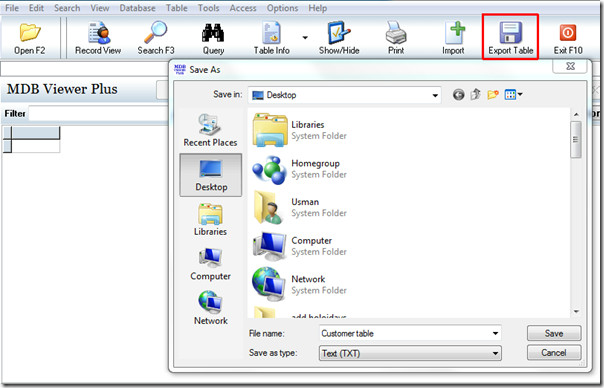Open the Save as type Text (TXT) combo
The height and width of the screenshot is (388, 604).
(x=410, y=353)
